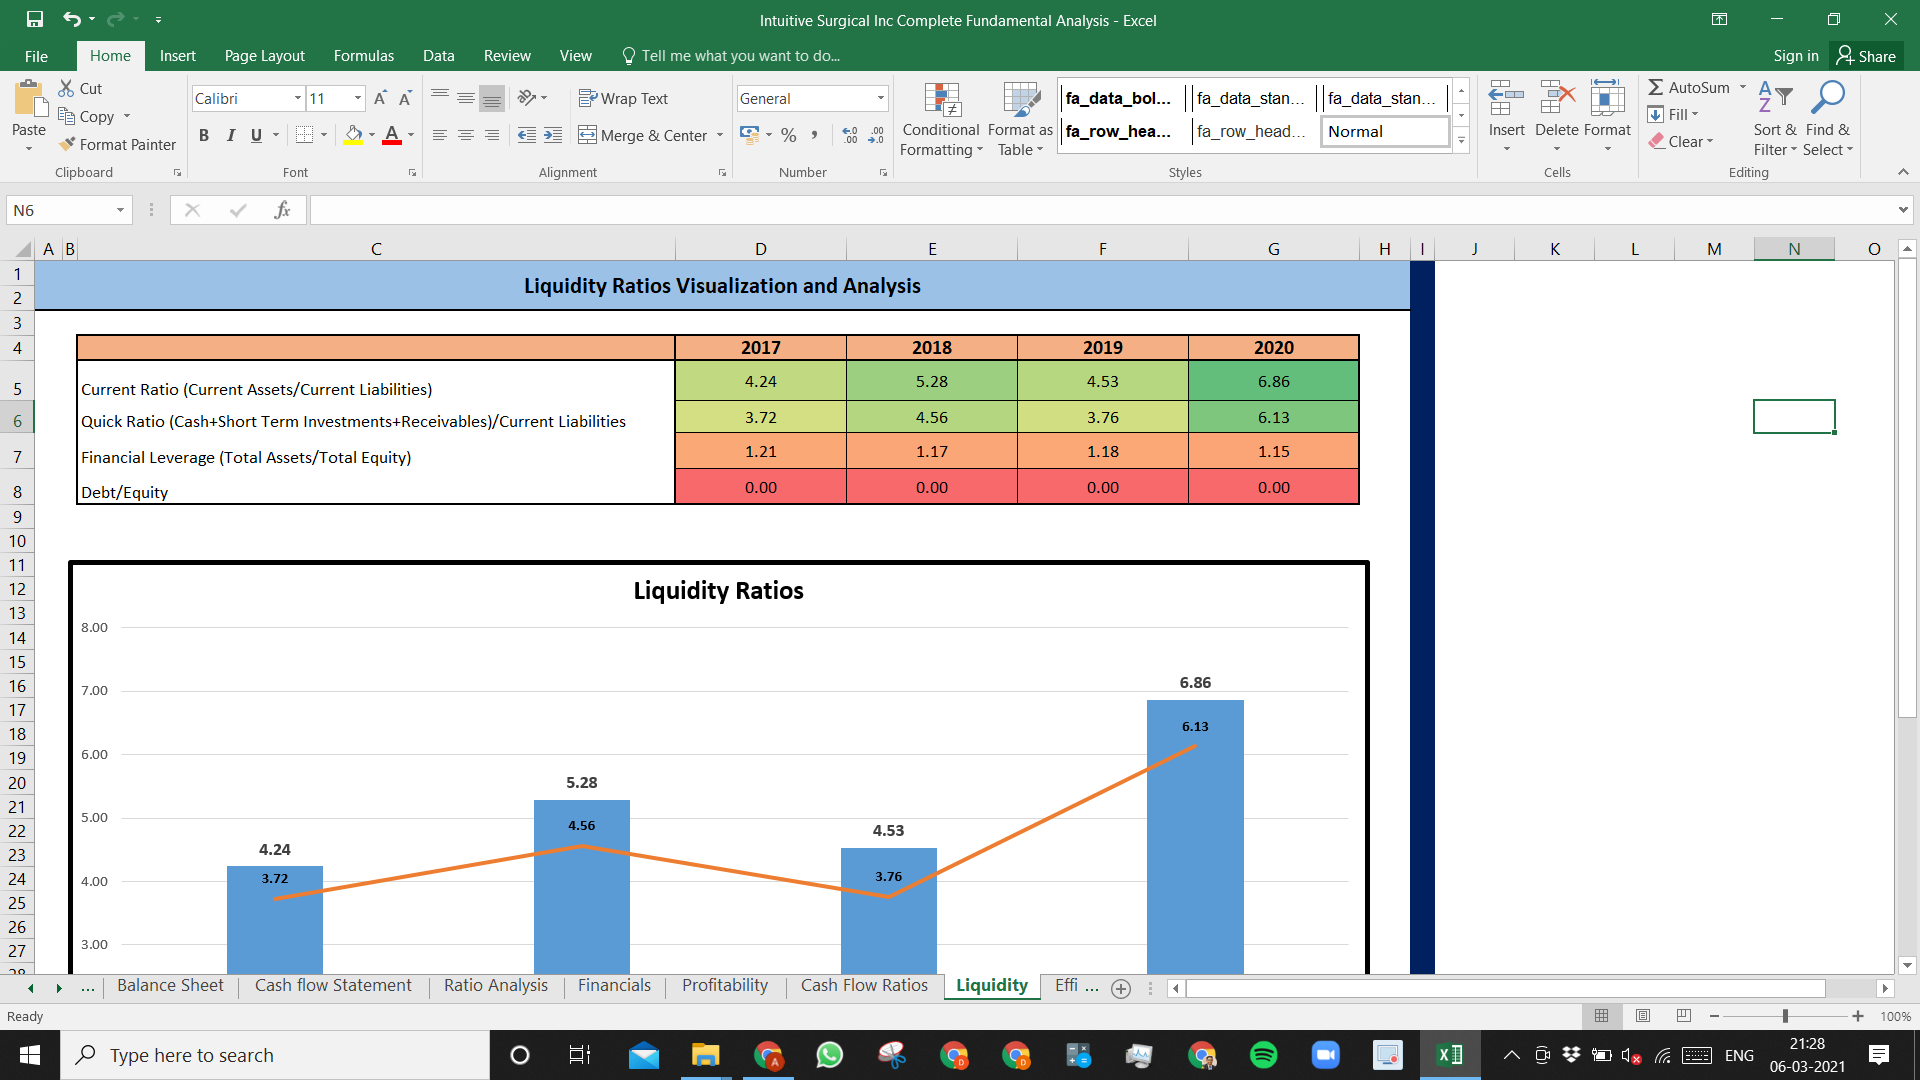Toggle Bold formatting
This screenshot has height=1080, width=1920.
204,135
